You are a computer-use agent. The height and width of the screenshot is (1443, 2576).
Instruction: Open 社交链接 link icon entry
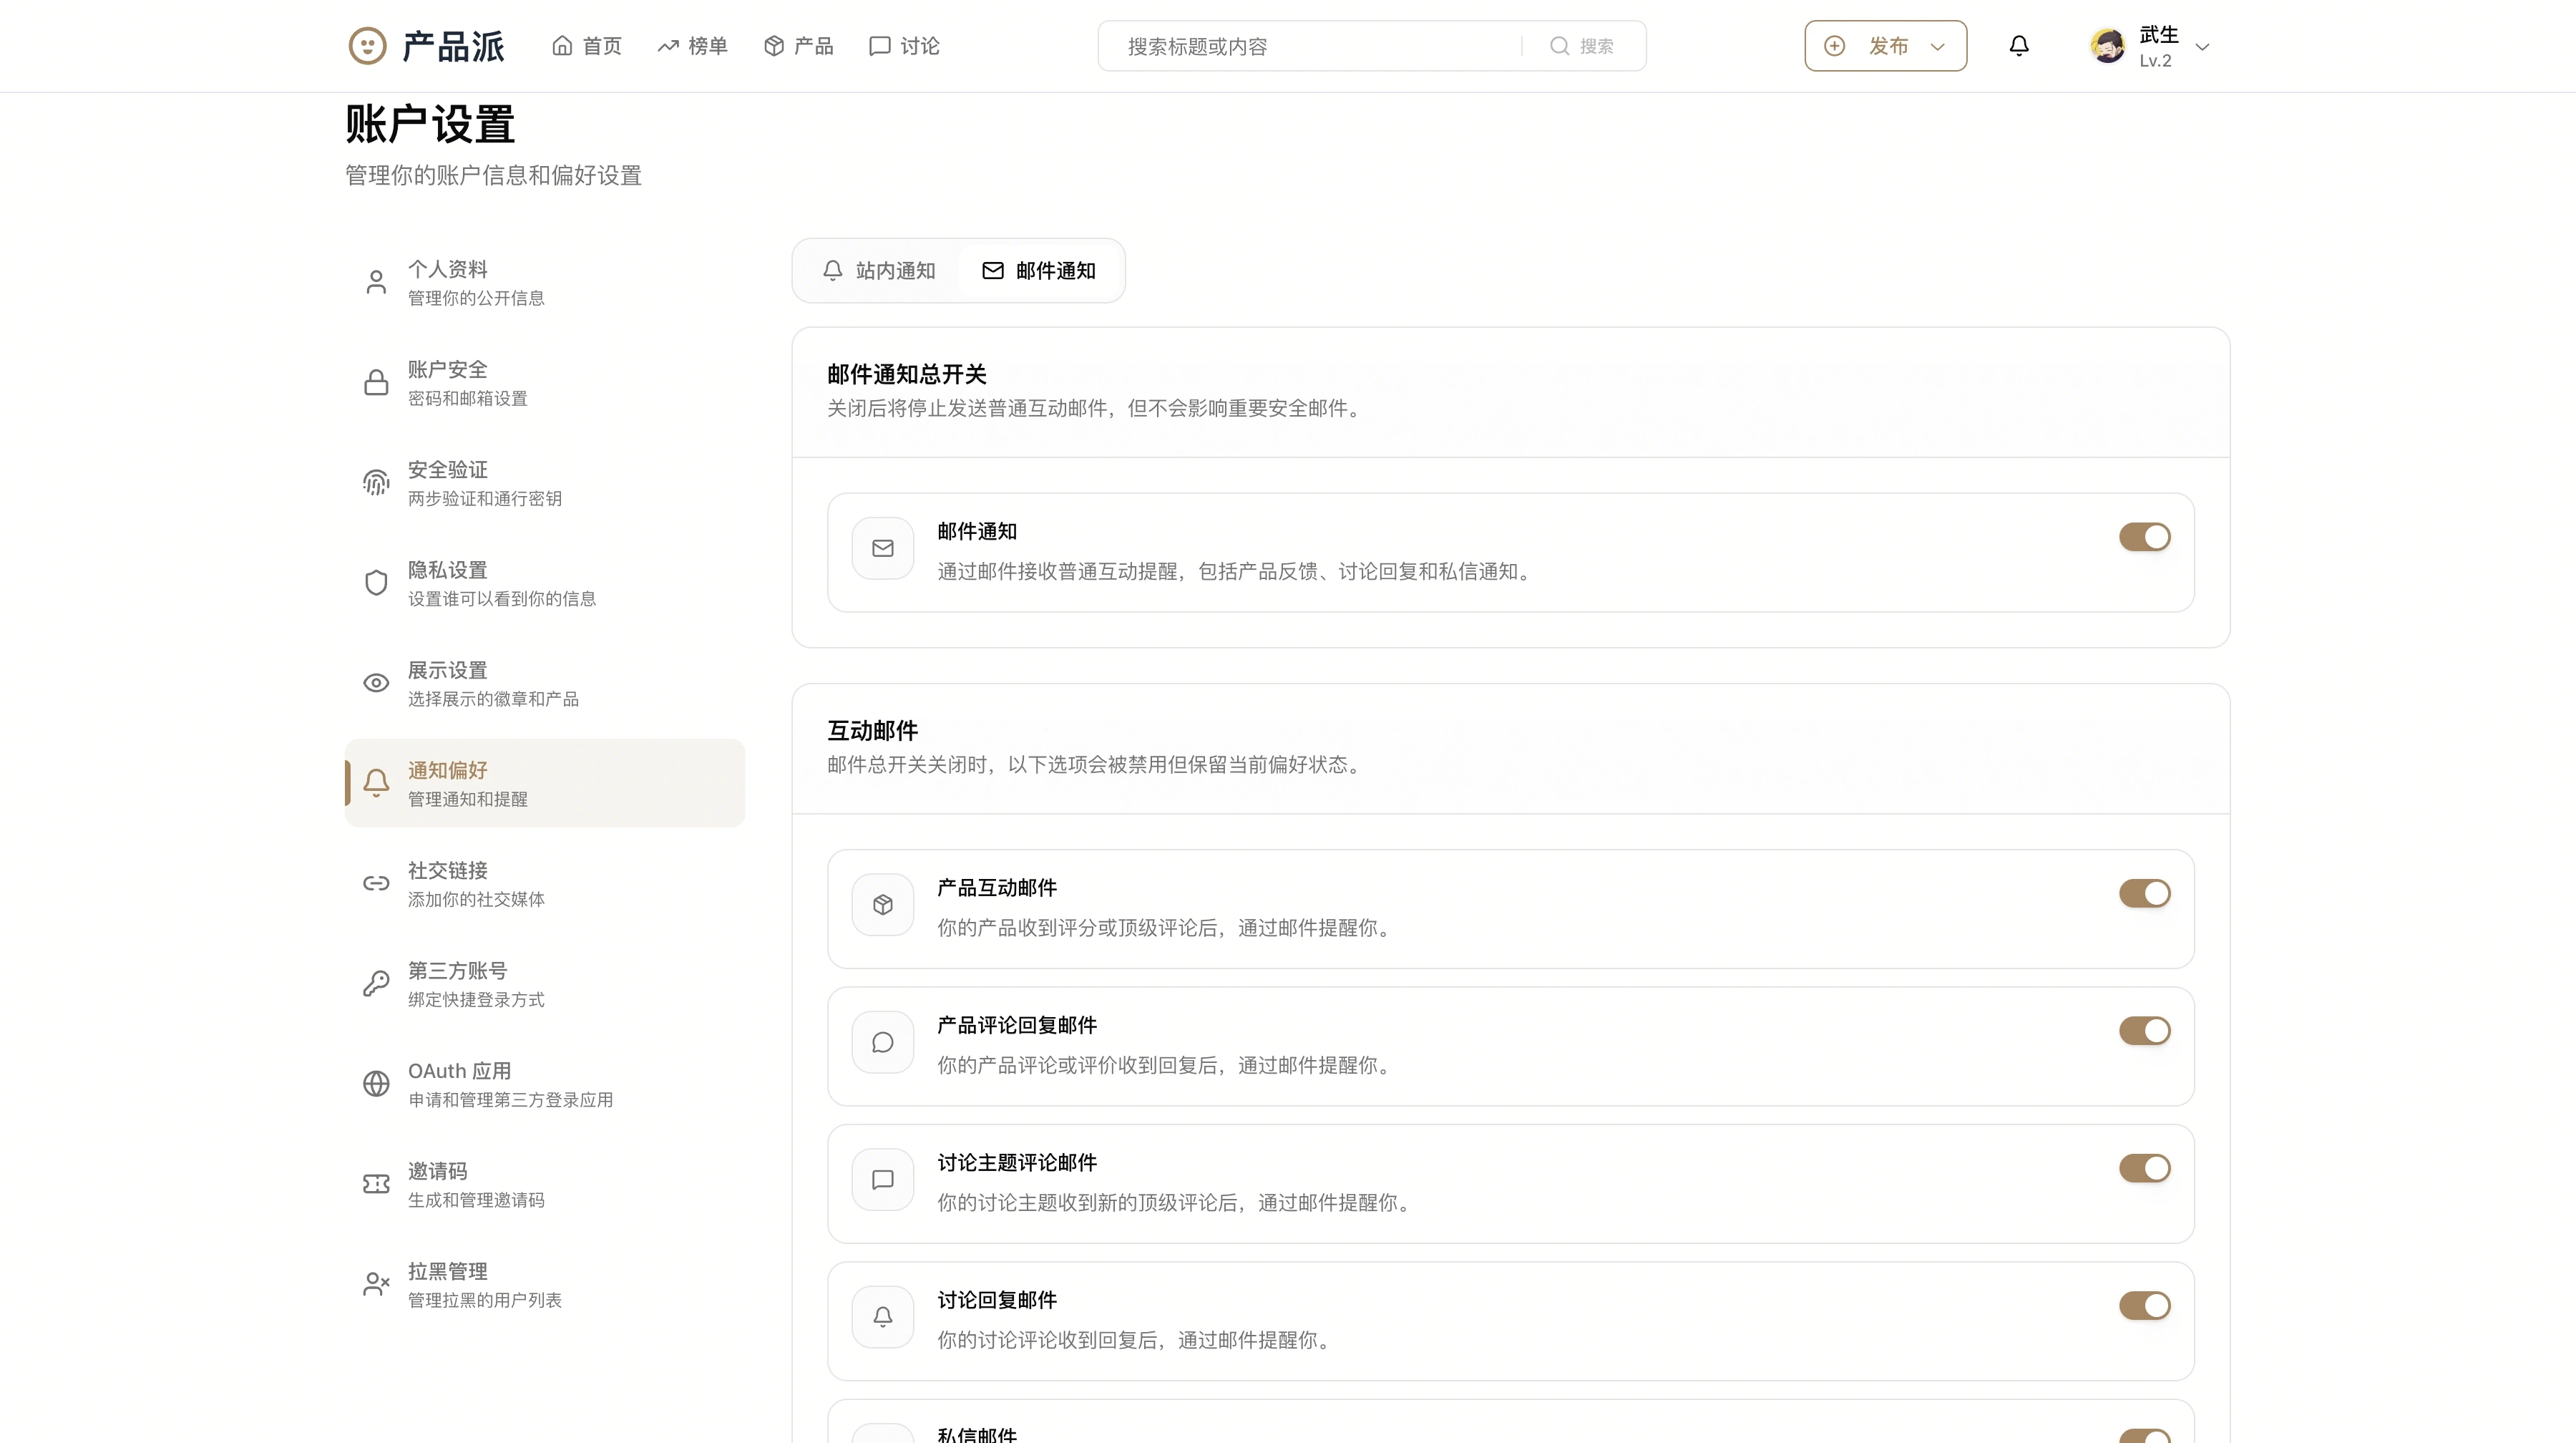click(376, 883)
